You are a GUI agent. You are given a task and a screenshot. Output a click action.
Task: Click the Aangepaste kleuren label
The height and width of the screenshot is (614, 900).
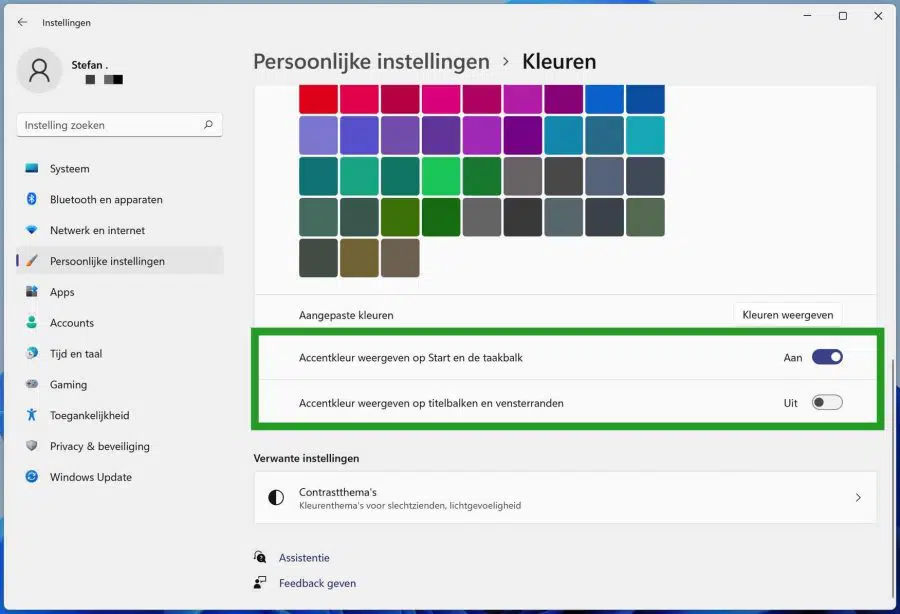(346, 315)
